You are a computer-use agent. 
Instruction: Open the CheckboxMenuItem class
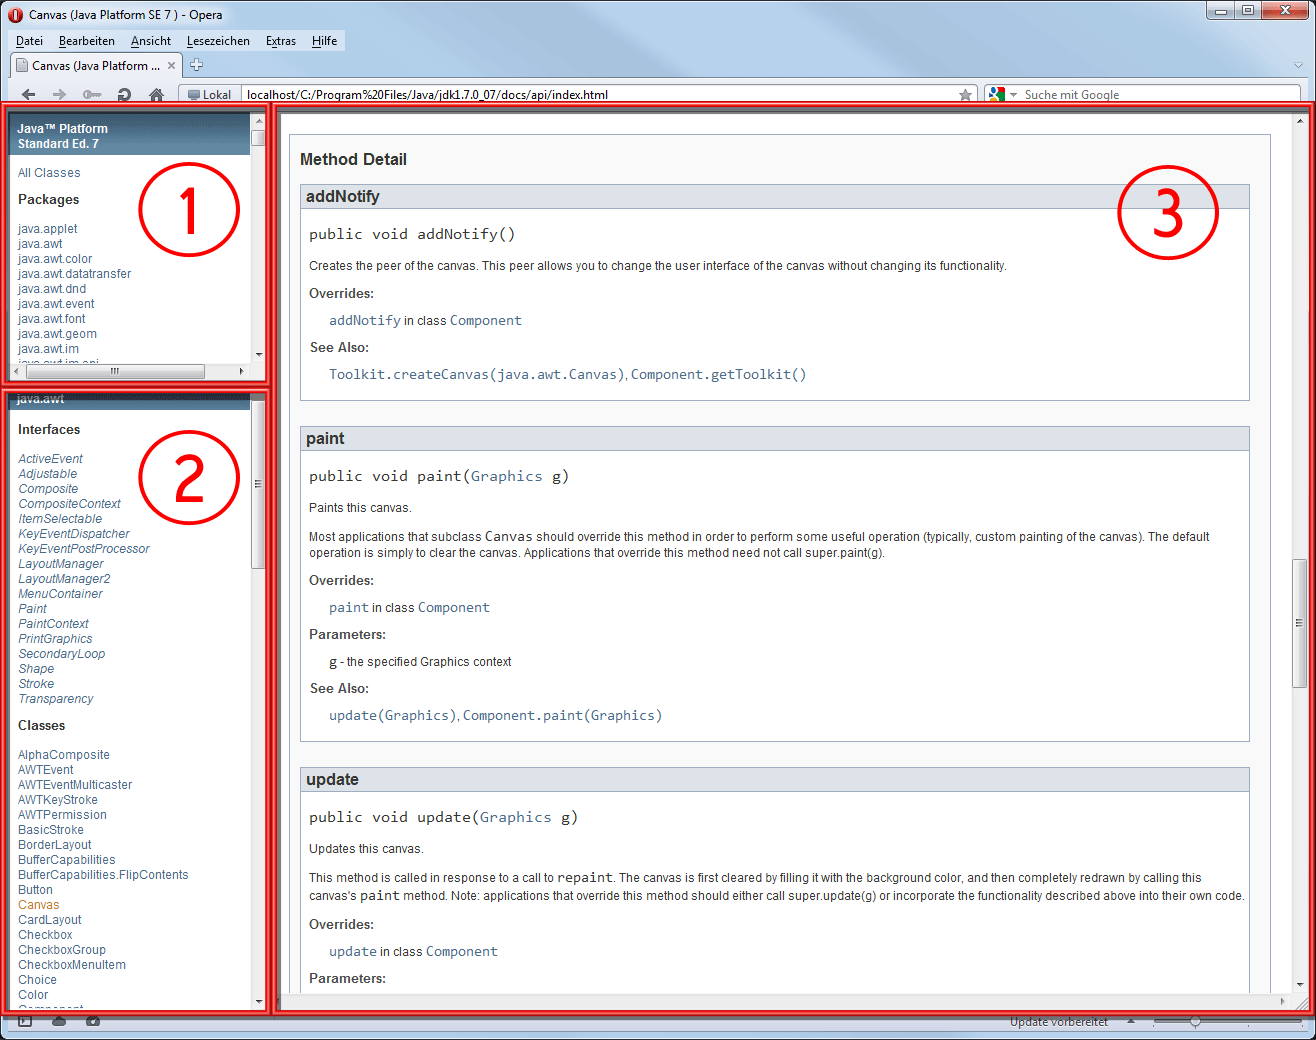72,965
